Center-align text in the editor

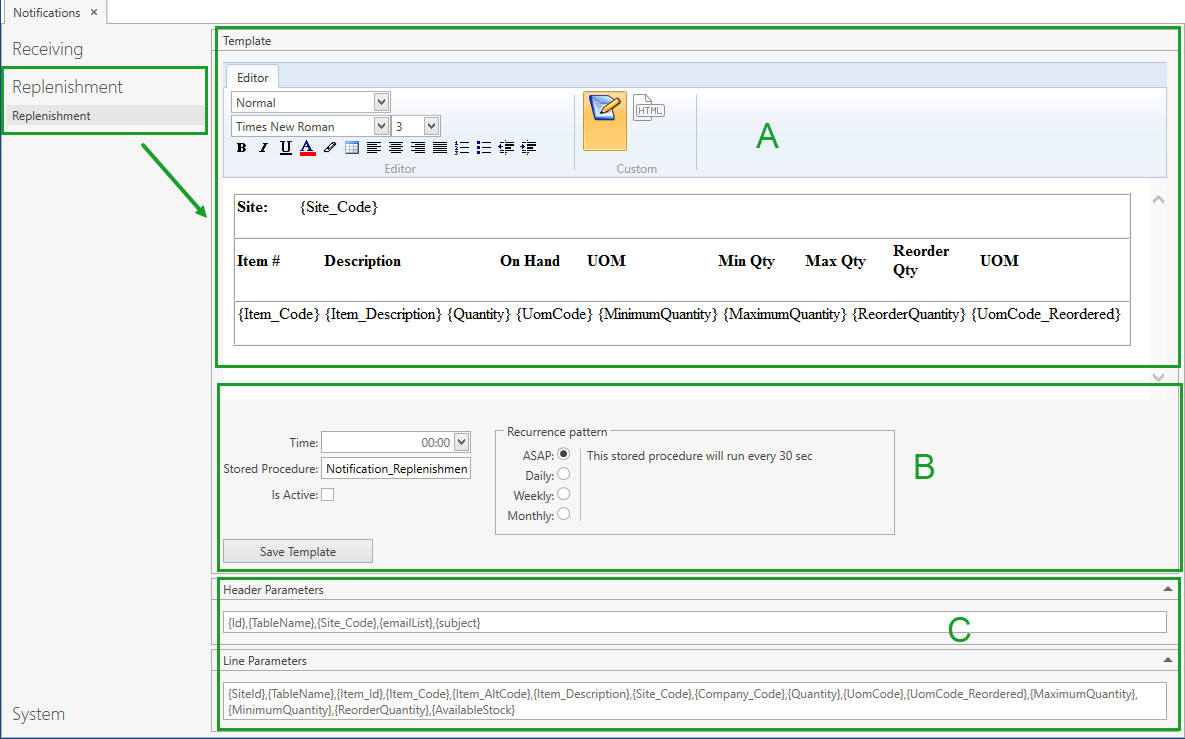coord(396,148)
